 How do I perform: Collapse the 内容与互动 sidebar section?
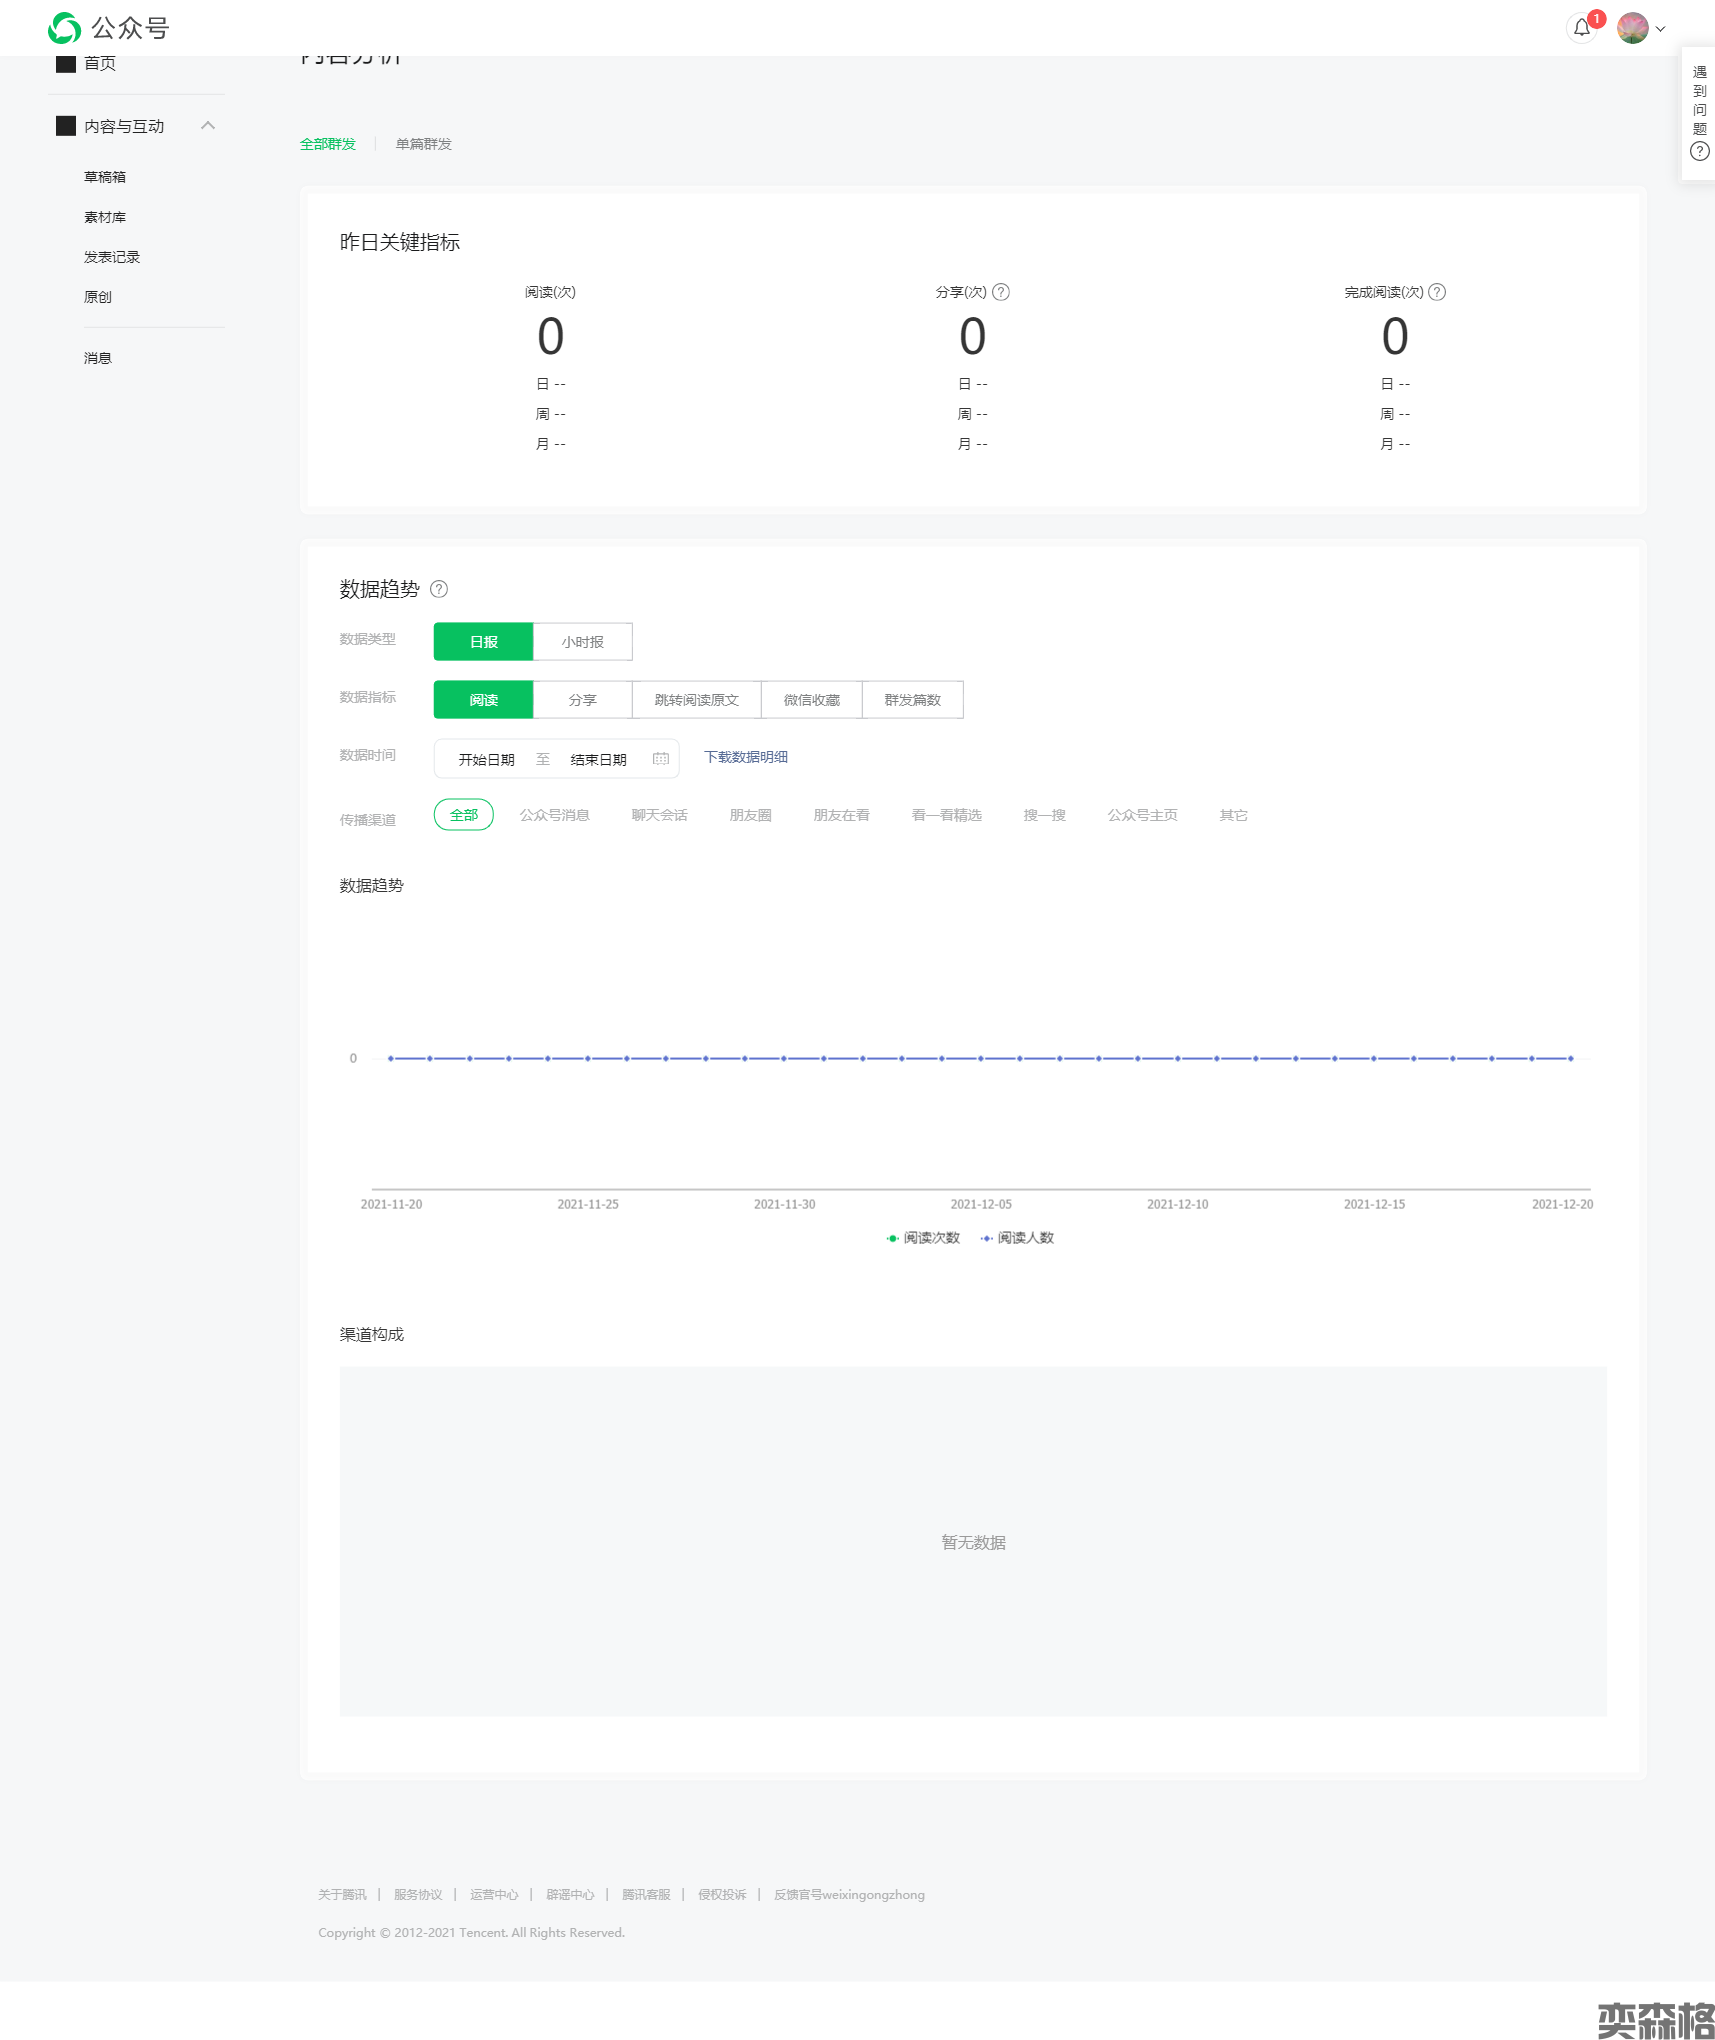[x=208, y=126]
